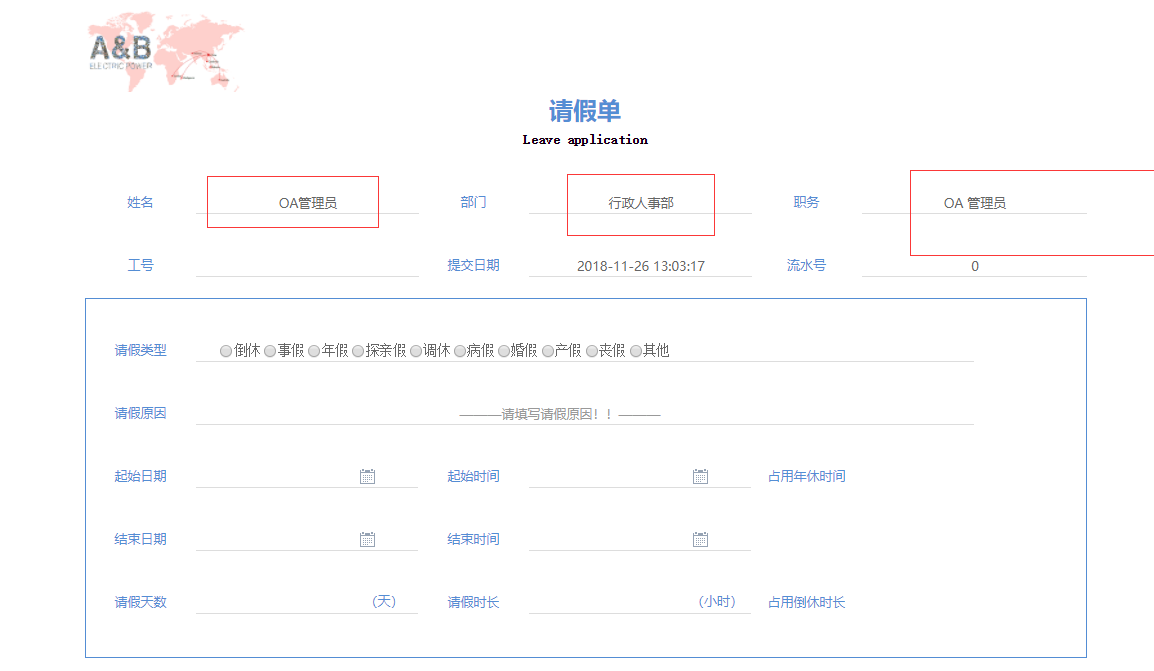Image resolution: width=1154 pixels, height=671 pixels.
Task: Open the 结束时间 calendar picker icon
Action: coord(700,540)
